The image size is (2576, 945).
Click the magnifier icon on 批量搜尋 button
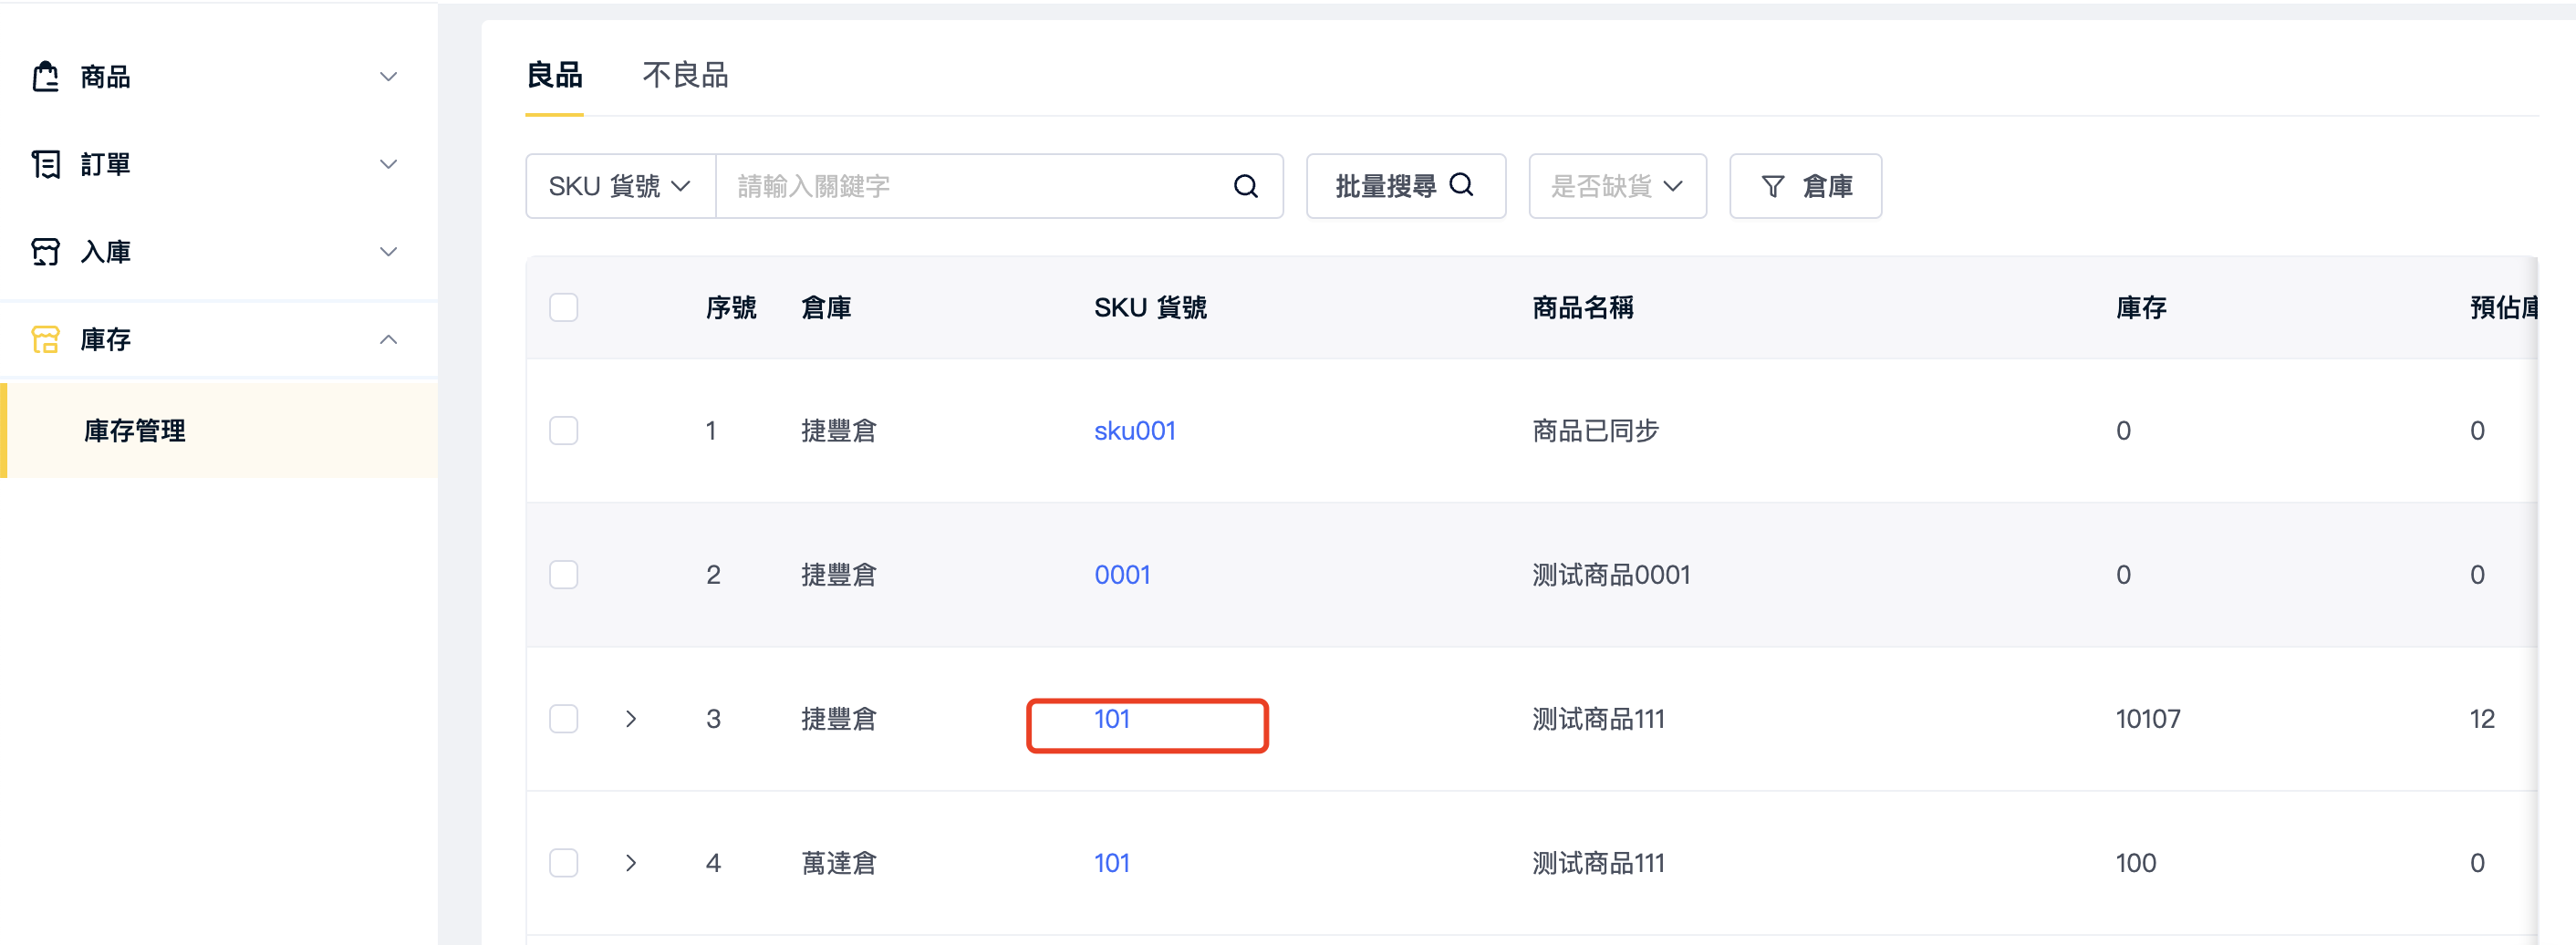coord(1461,185)
